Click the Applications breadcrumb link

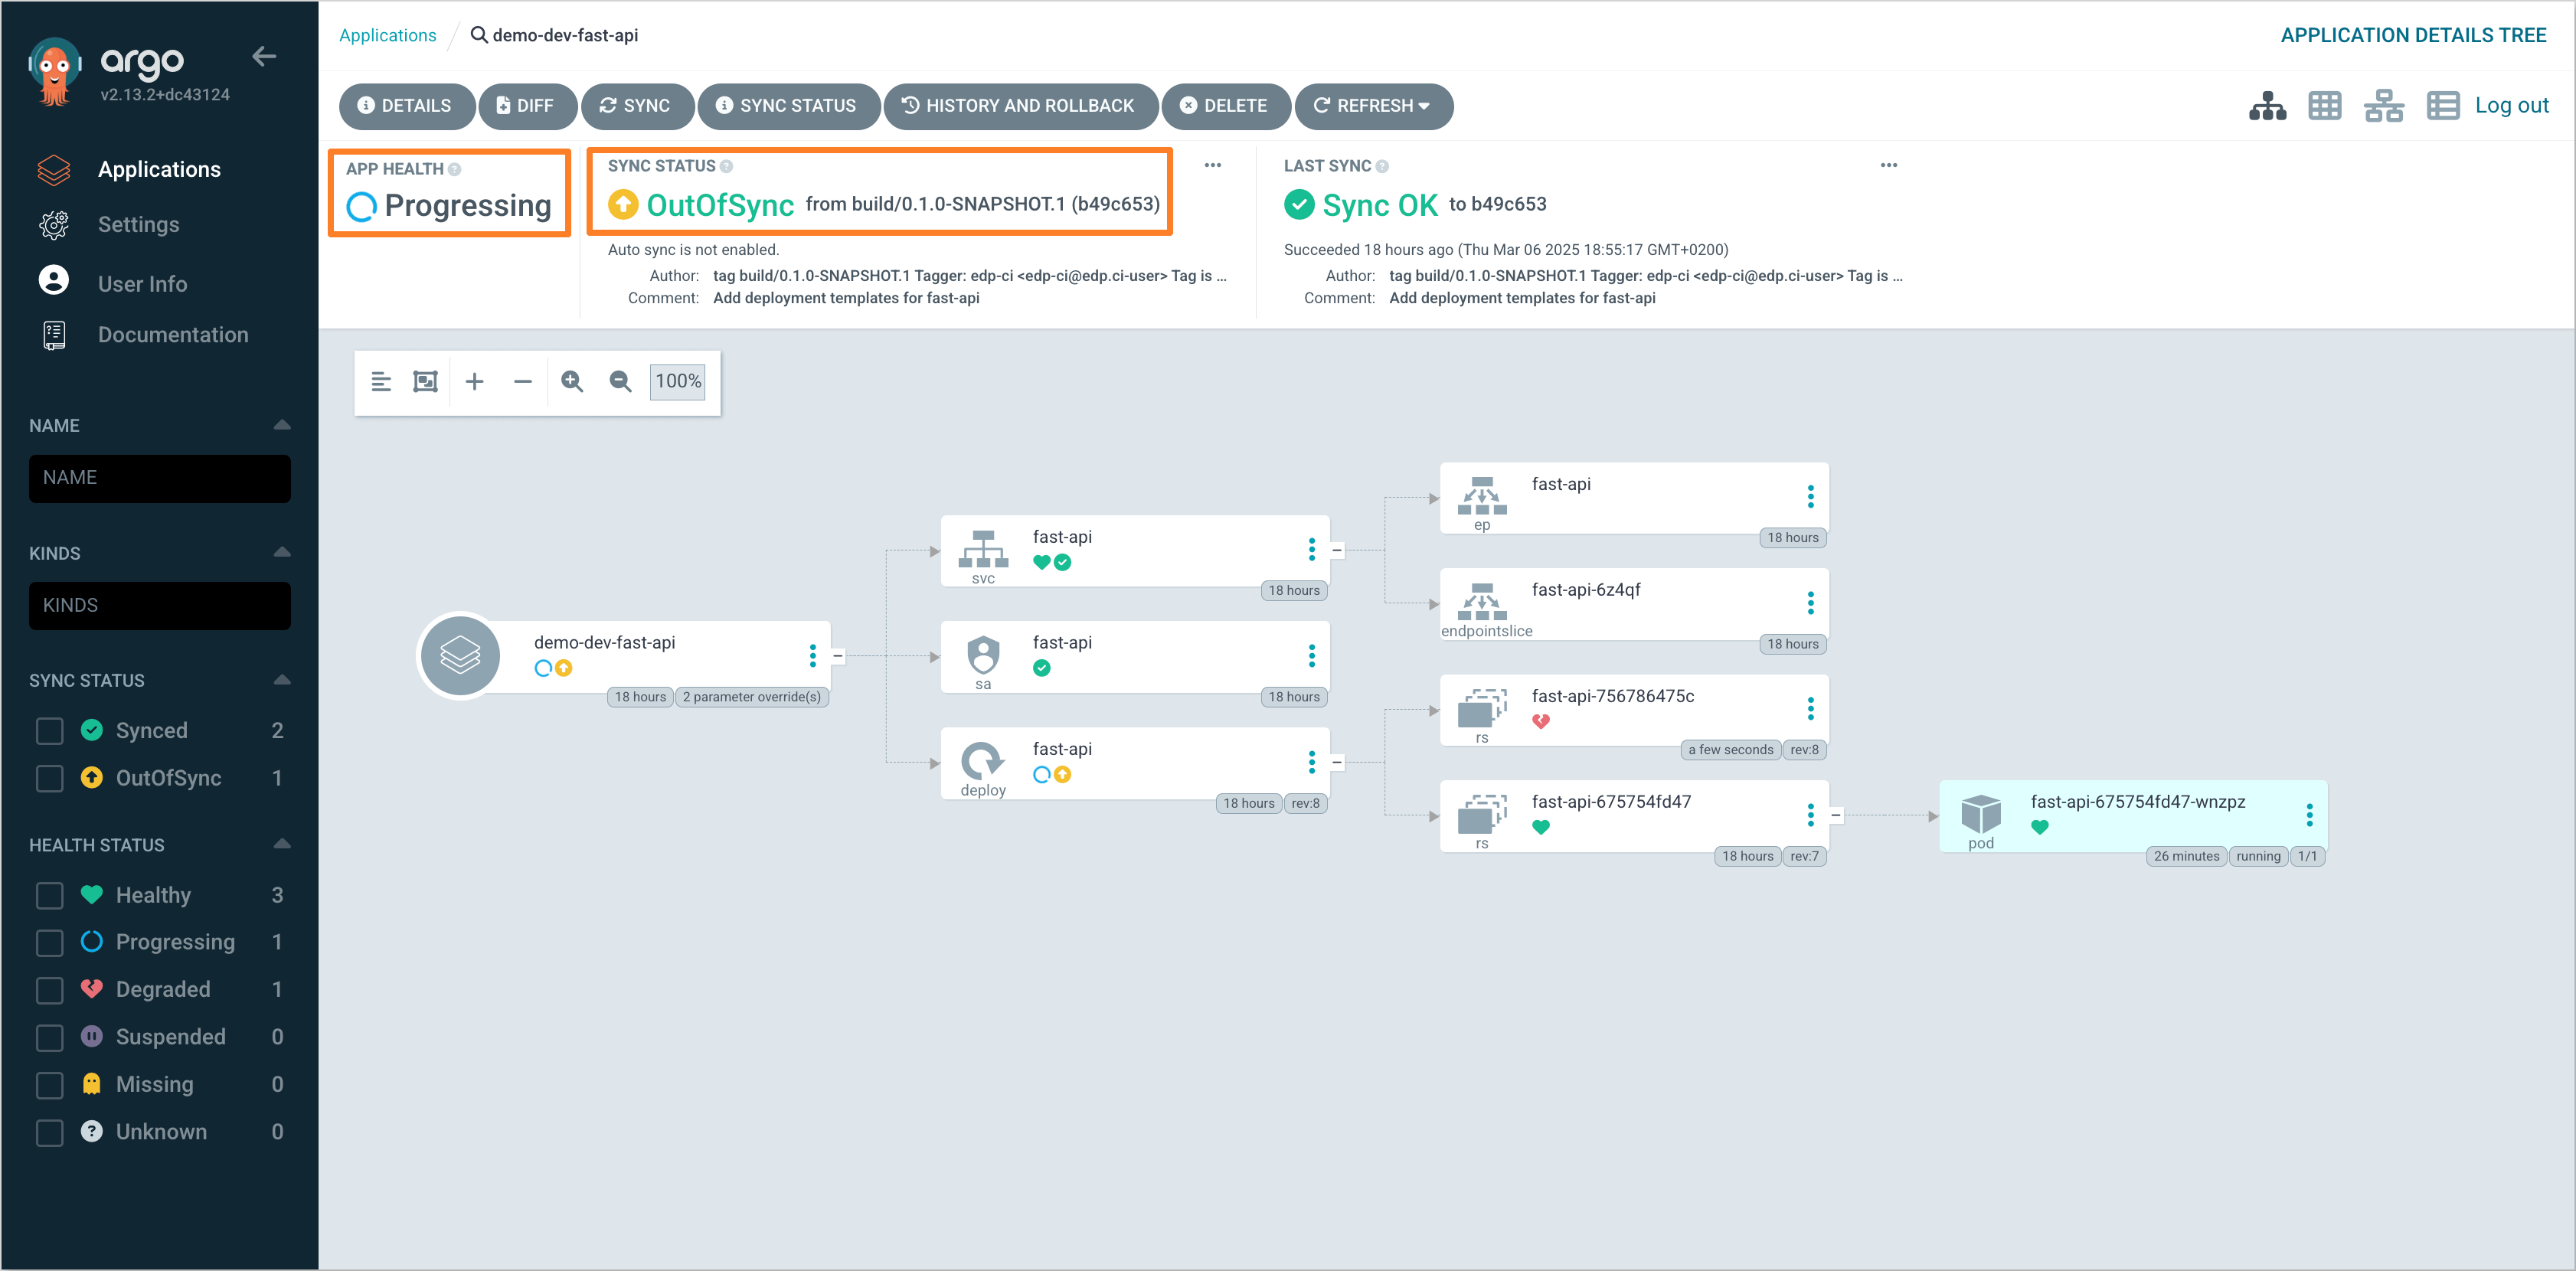[x=387, y=35]
